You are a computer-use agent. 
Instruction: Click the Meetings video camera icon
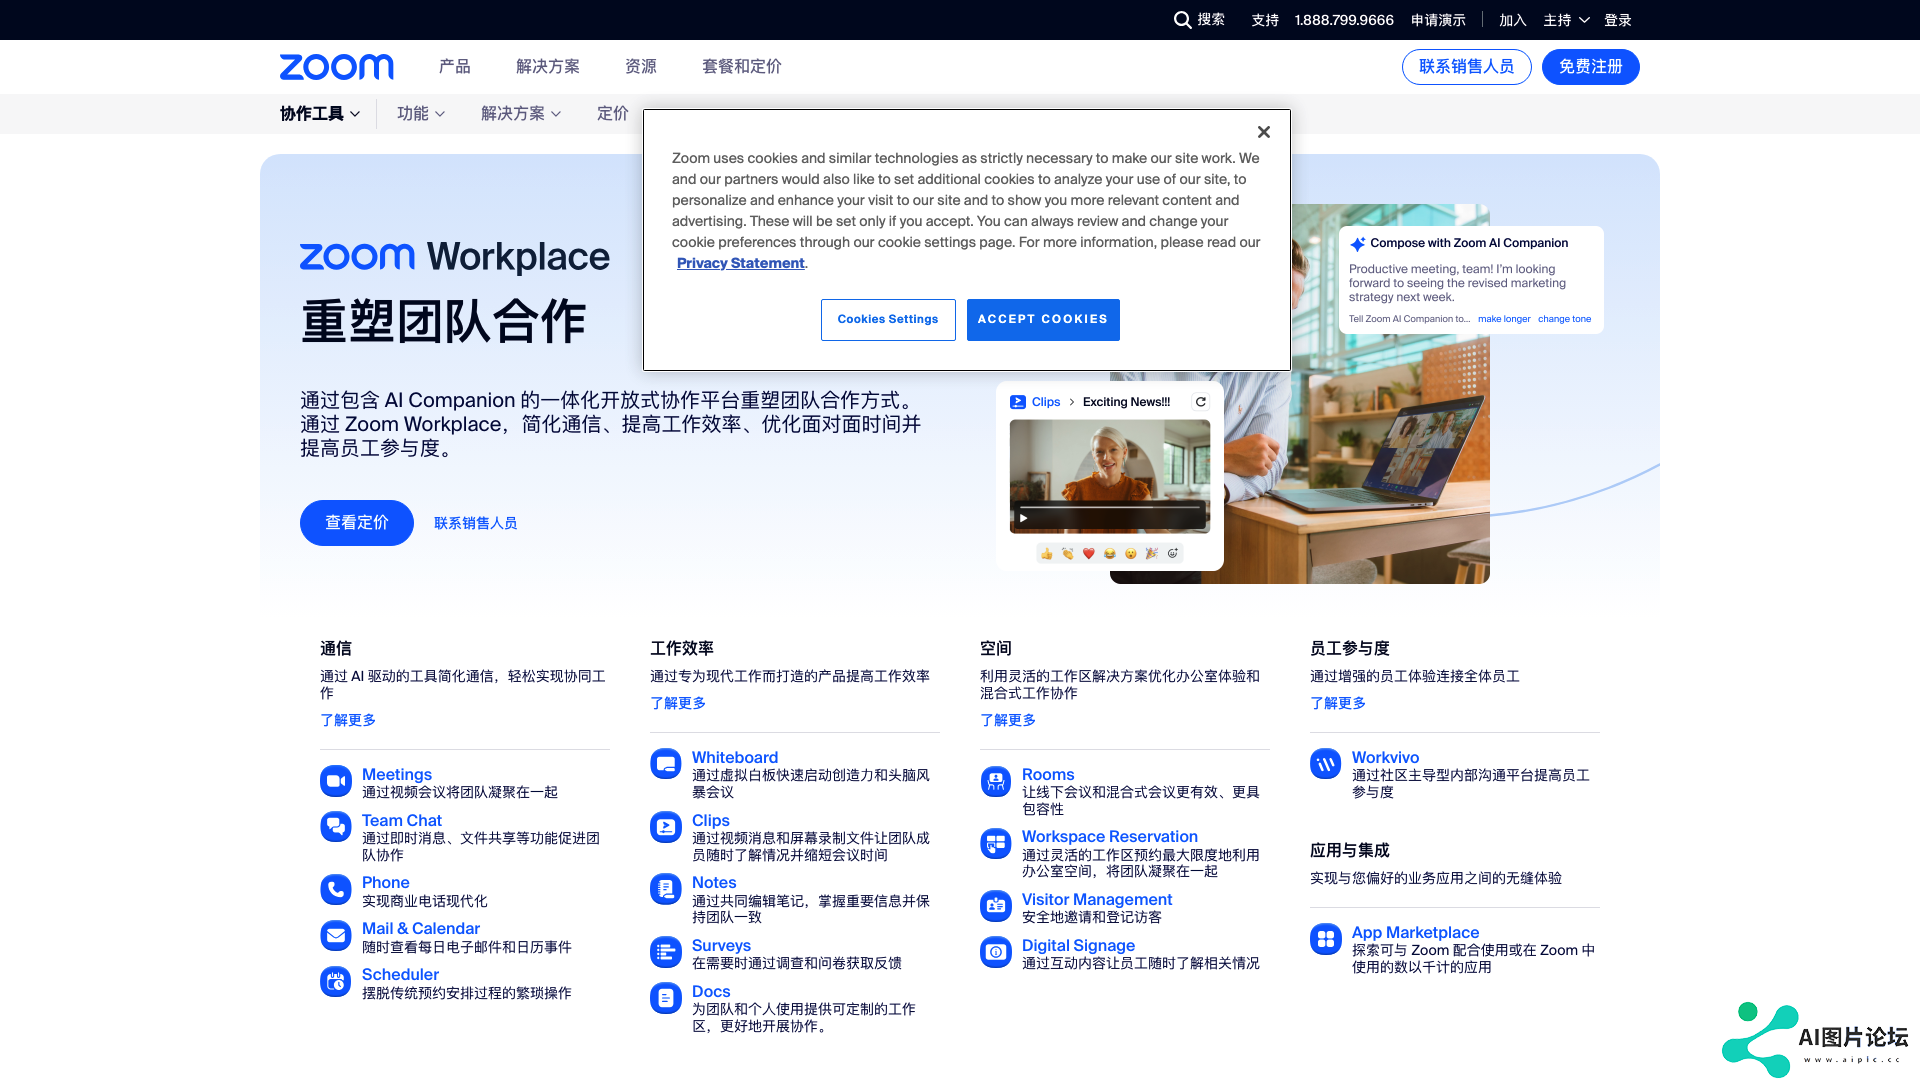(336, 781)
